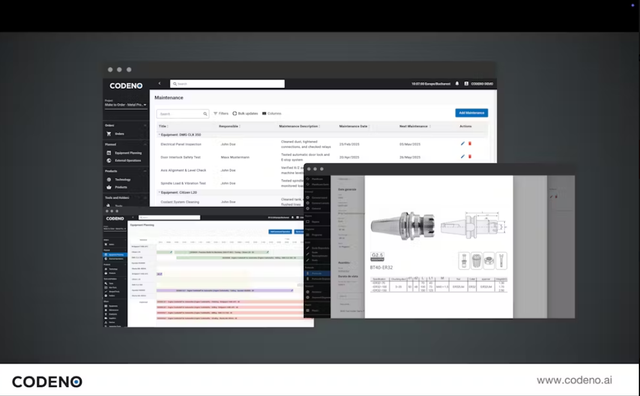The height and width of the screenshot is (396, 640).
Task: Select Products in the Maintenance window sidebar
Action: tap(118, 187)
